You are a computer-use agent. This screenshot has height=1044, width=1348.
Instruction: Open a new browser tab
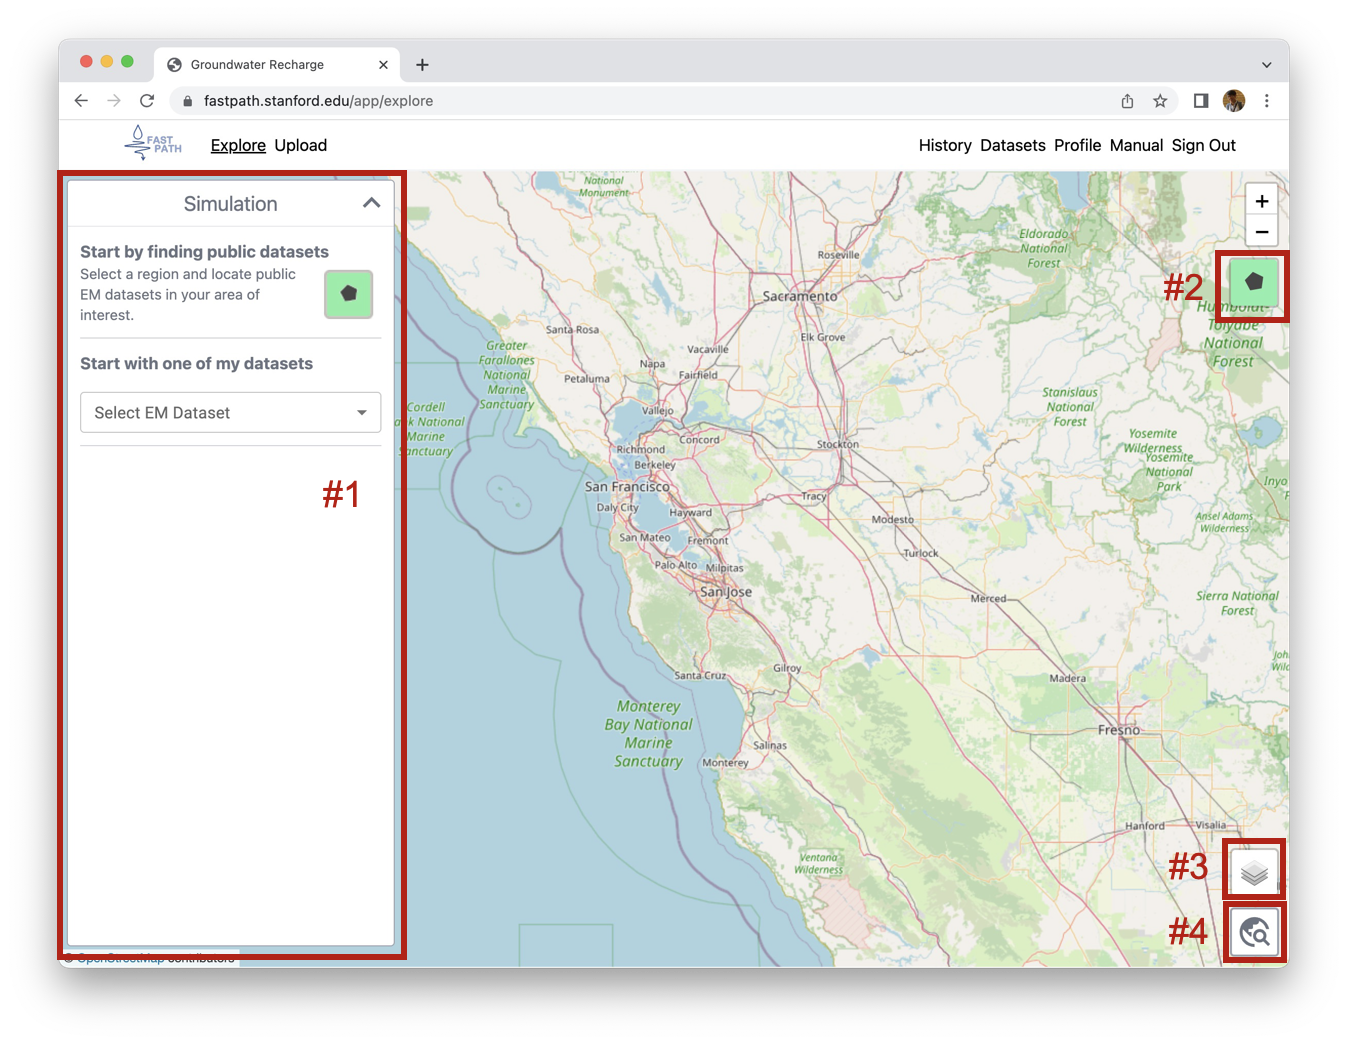422,64
